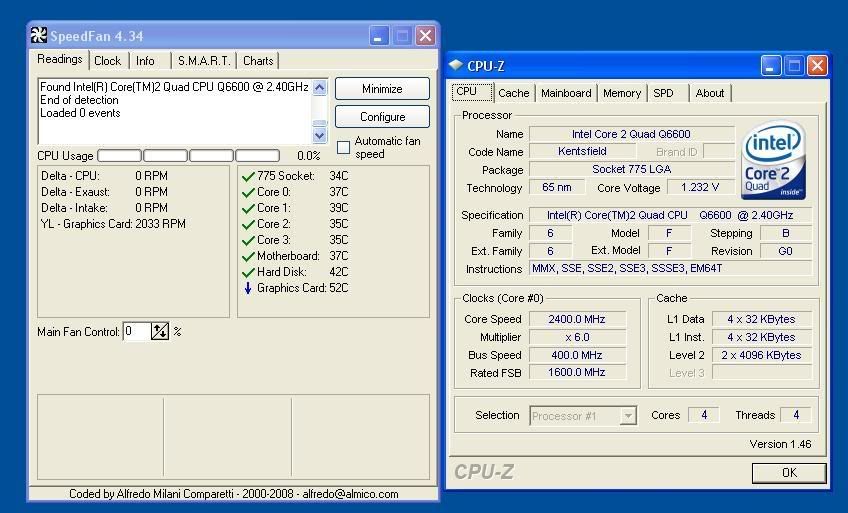Close the SpeedFan window
Screen dimensions: 848x513
[426, 36]
